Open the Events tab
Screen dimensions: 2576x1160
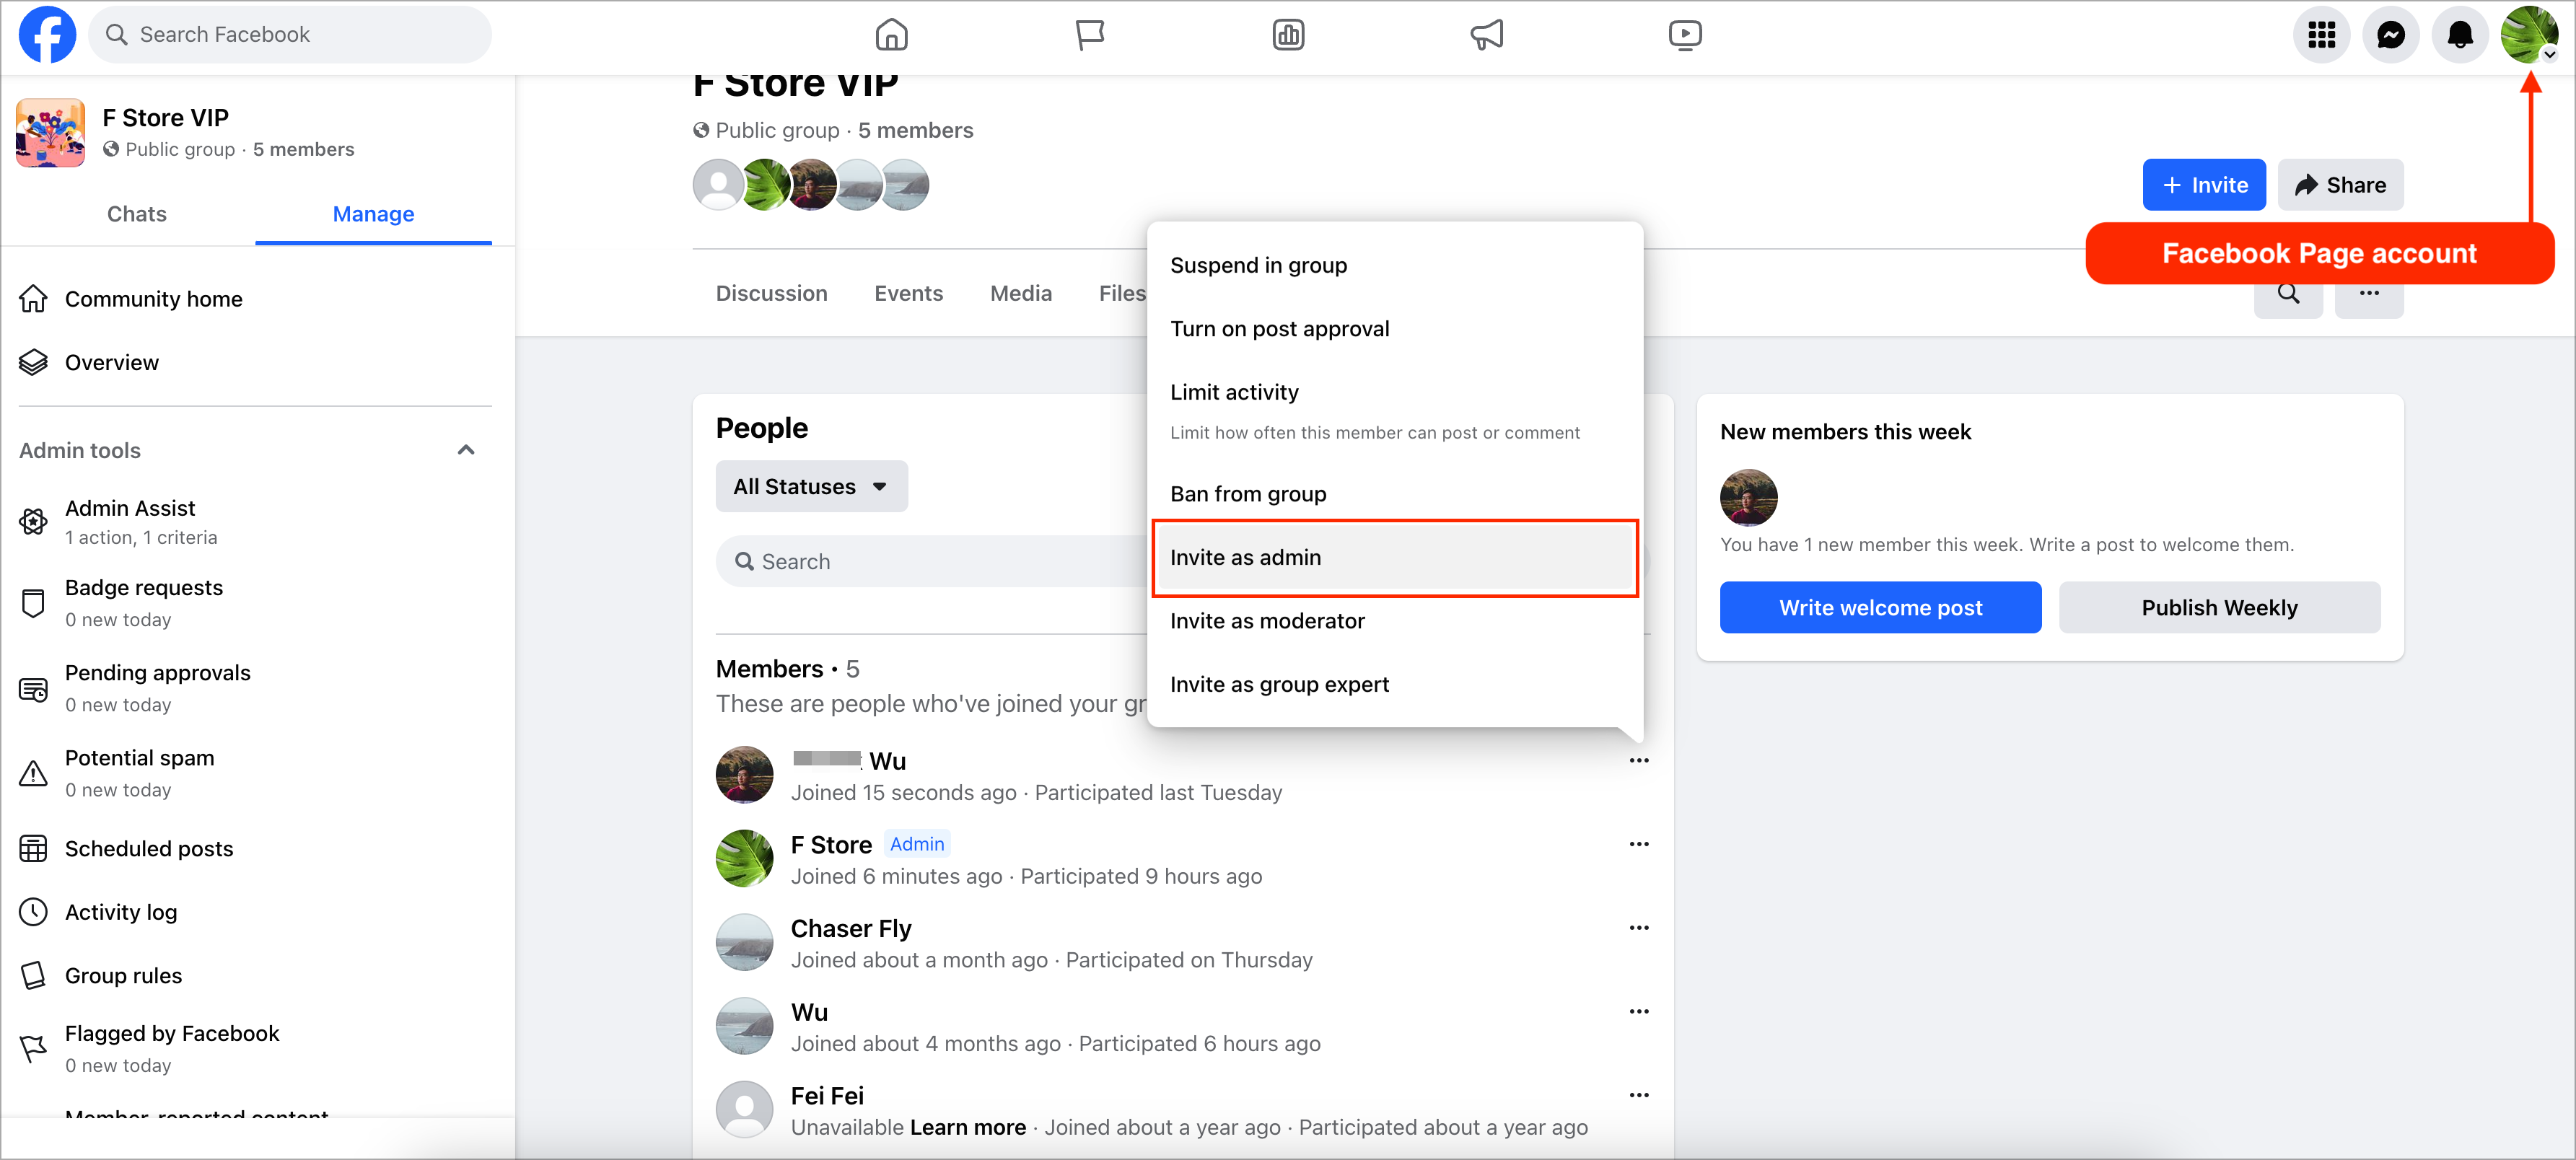coord(908,293)
